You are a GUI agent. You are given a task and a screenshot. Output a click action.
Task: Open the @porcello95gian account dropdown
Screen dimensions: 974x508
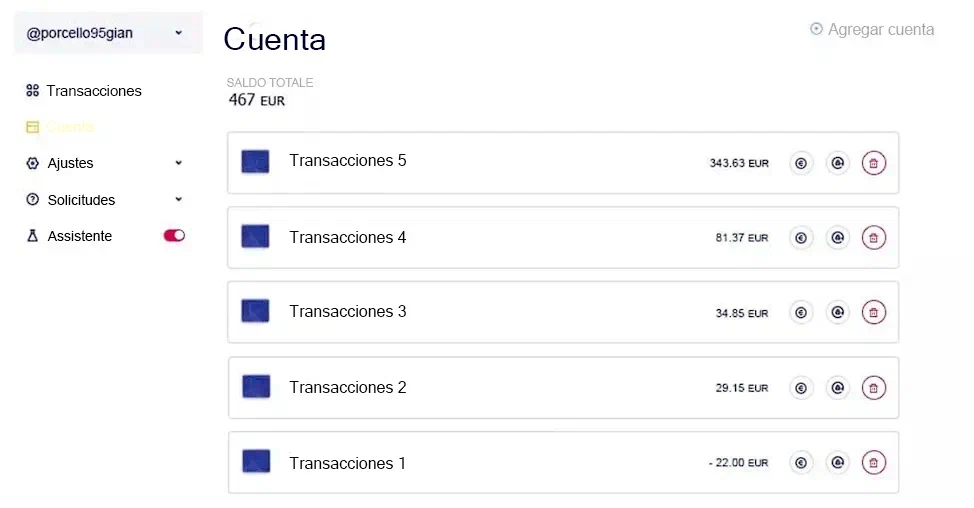pos(108,33)
